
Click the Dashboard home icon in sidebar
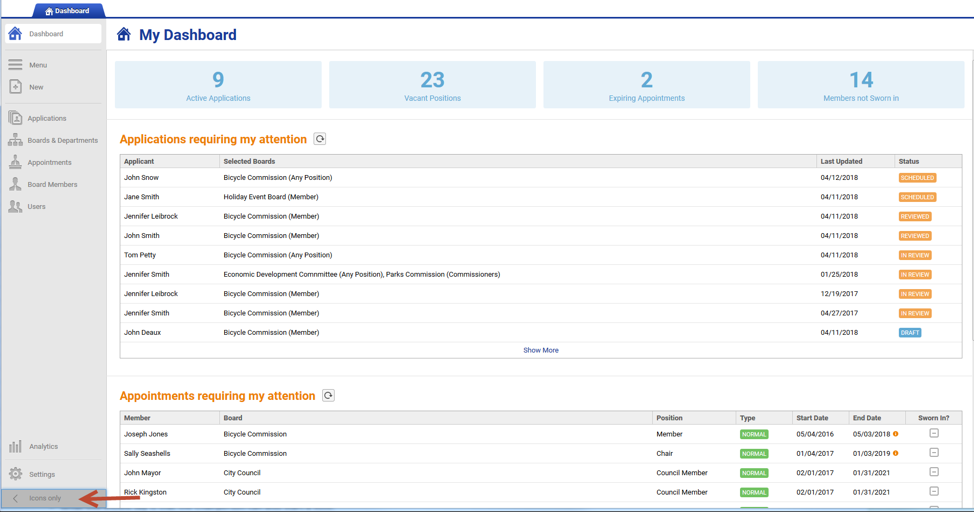click(15, 34)
